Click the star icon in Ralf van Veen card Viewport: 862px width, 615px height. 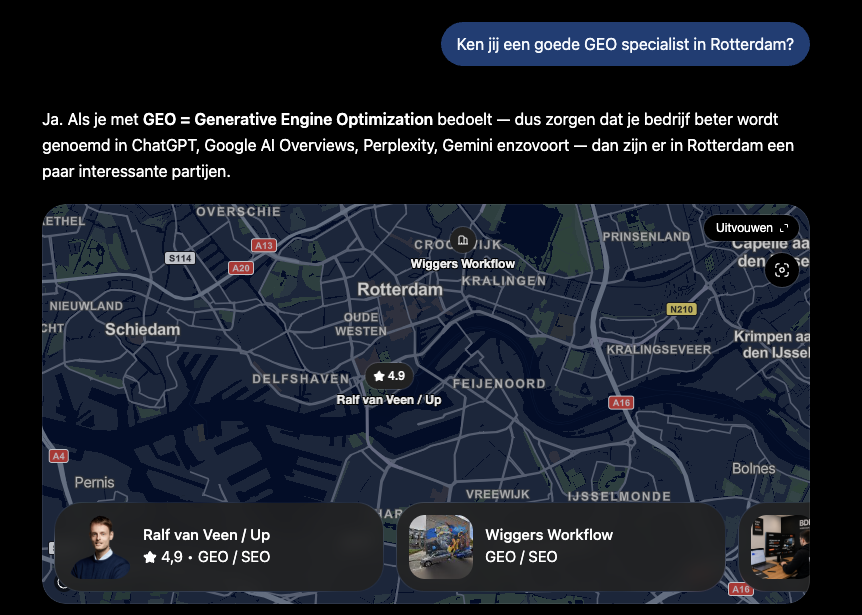click(150, 557)
